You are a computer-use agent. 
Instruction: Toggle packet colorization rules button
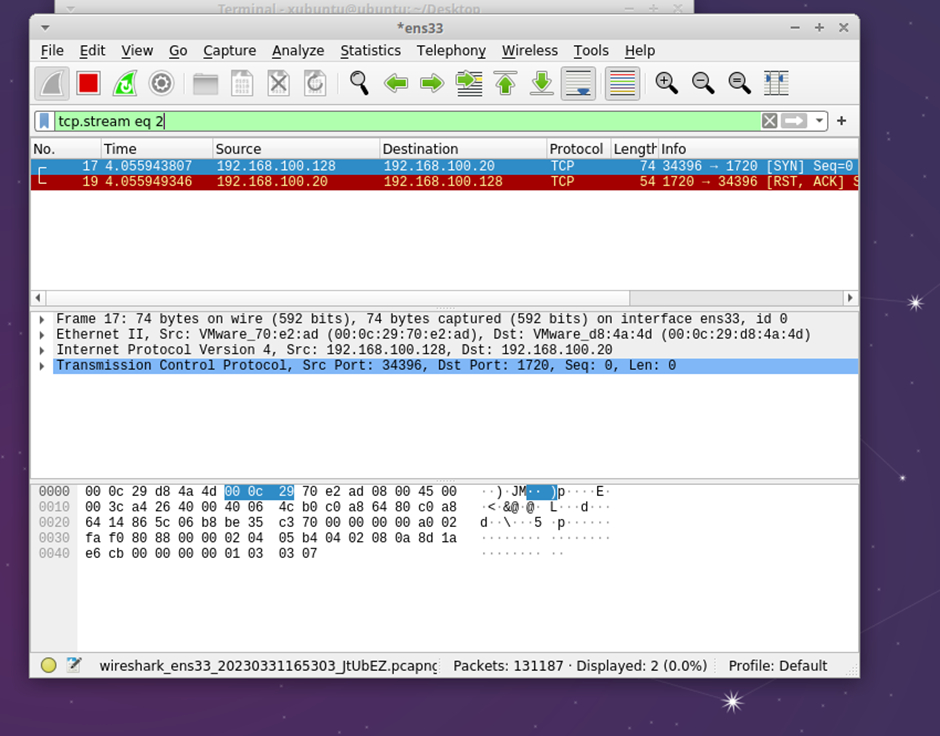[x=622, y=83]
